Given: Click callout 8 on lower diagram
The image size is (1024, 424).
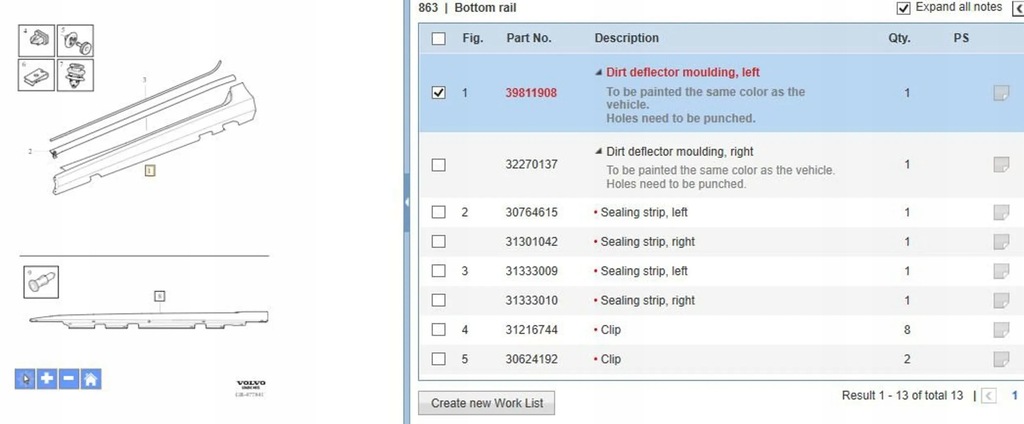Looking at the screenshot, I should 159,296.
